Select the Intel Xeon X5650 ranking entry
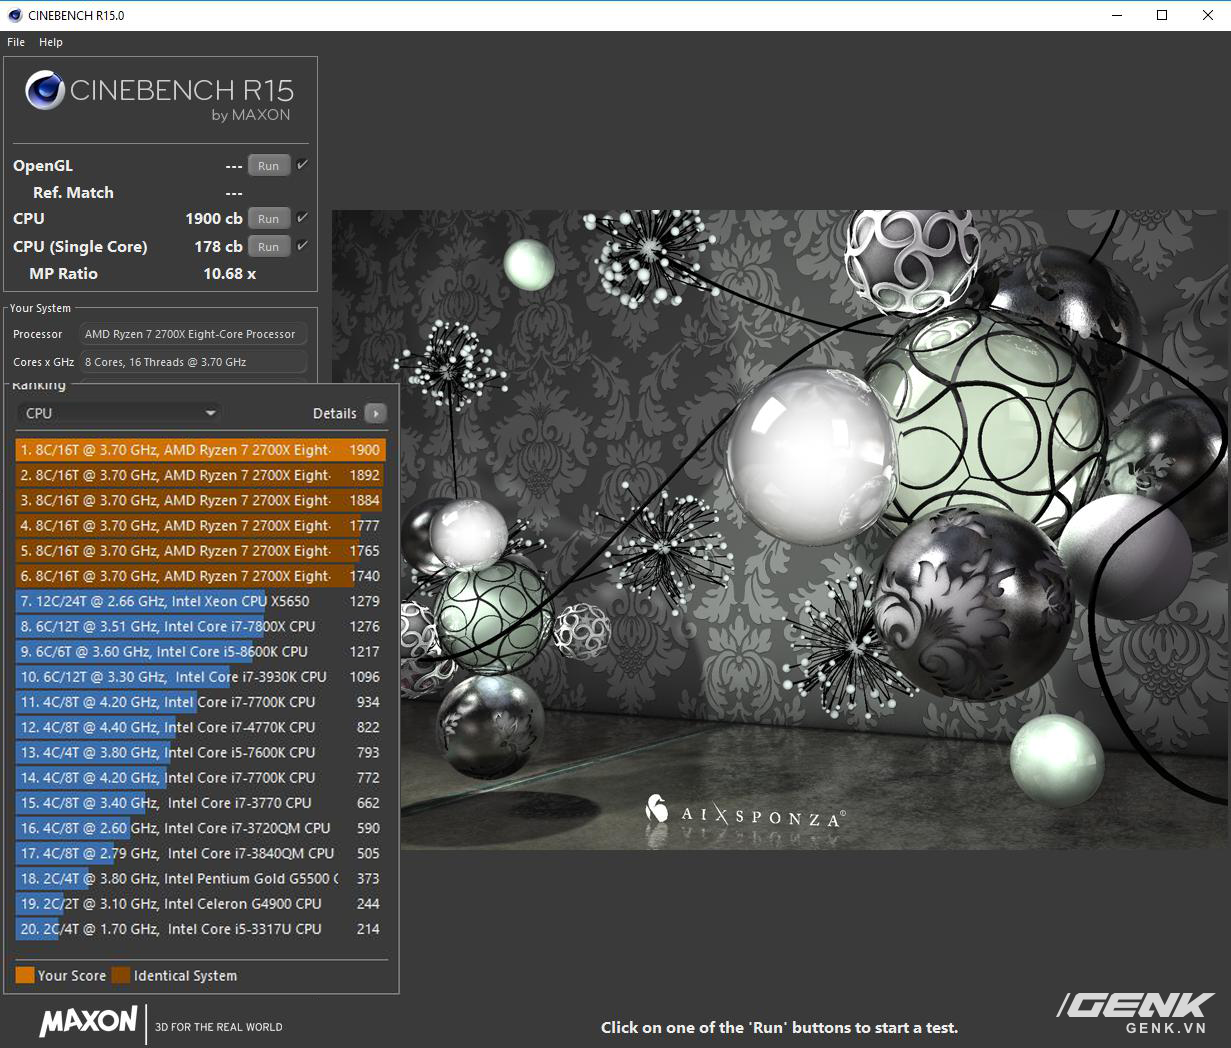 [200, 601]
